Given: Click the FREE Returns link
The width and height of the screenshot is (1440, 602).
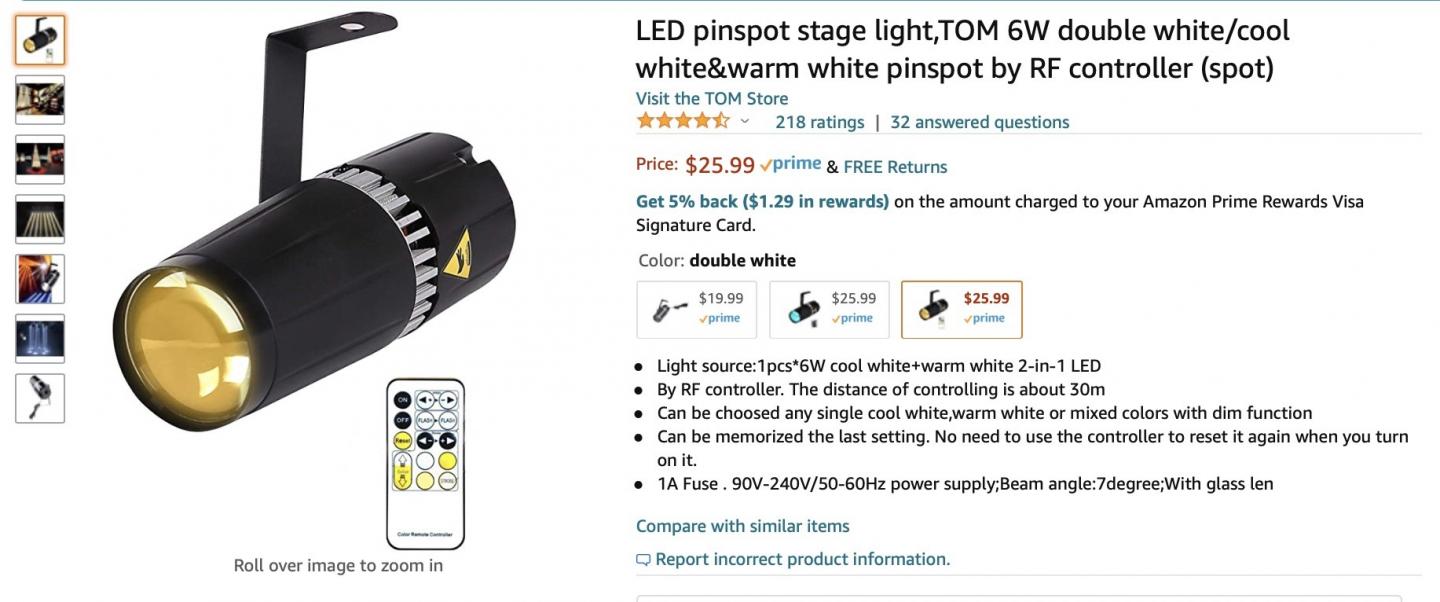Looking at the screenshot, I should (895, 166).
